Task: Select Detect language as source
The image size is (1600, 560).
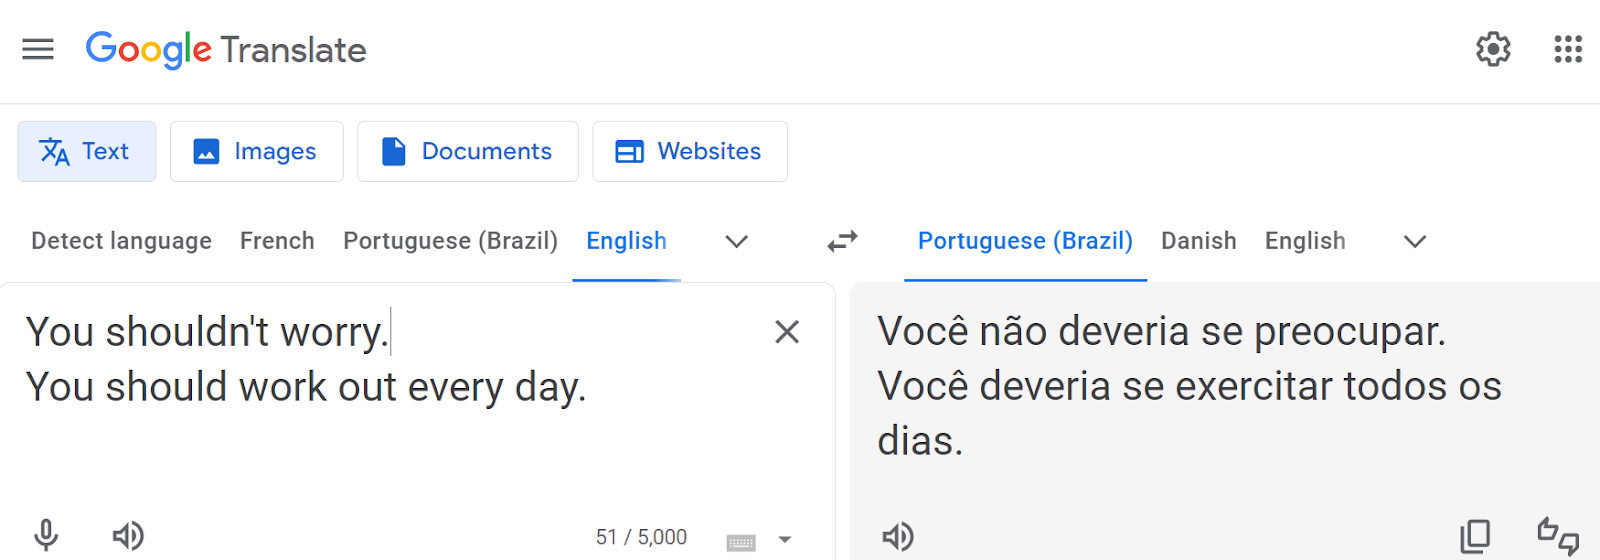Action: (121, 241)
